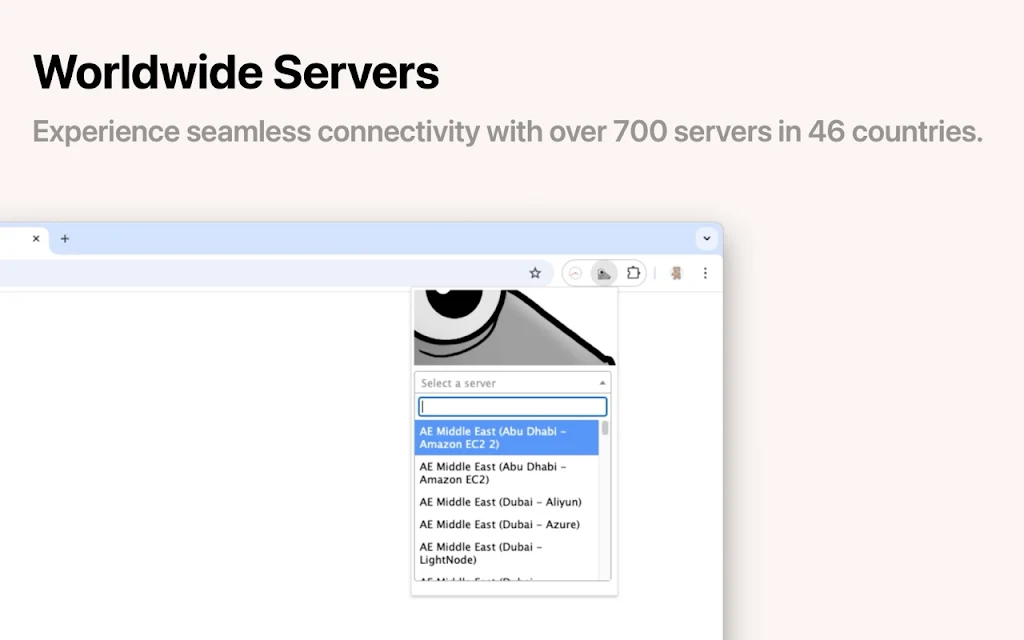Click the circular gauge extension icon
Viewport: 1024px width, 640px height.
tap(575, 273)
